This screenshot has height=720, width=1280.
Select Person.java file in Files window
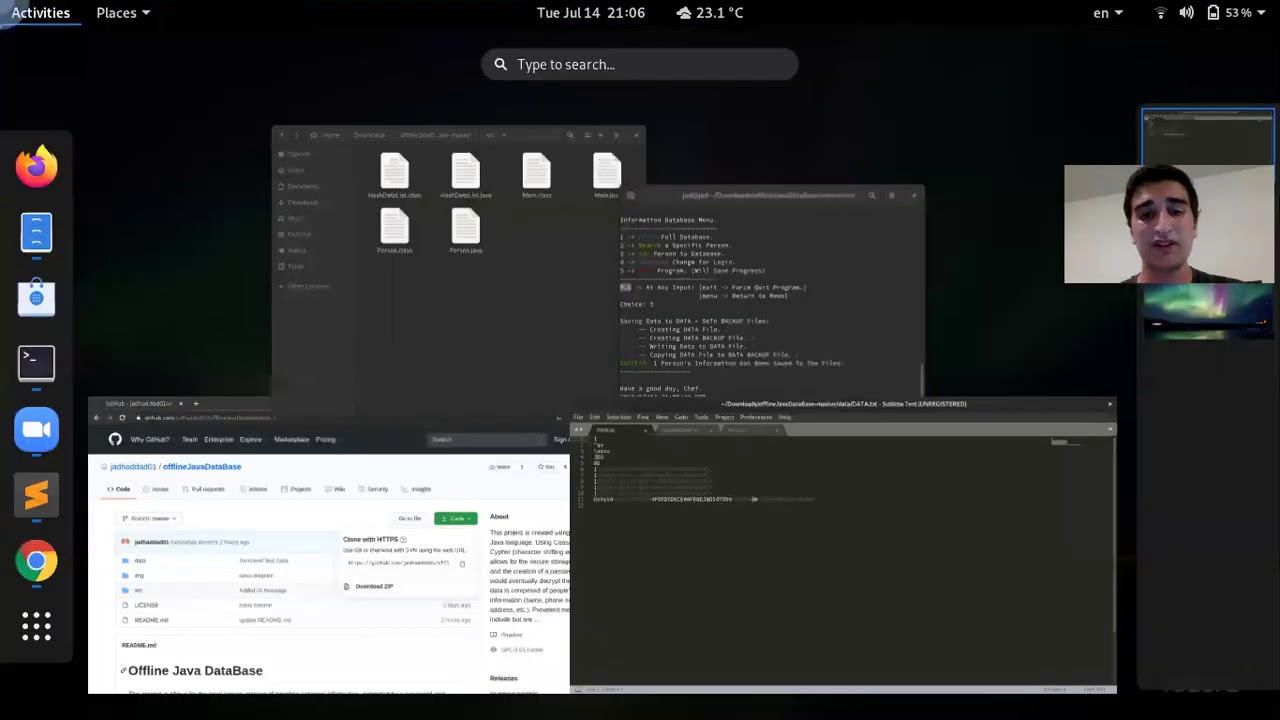tap(466, 231)
